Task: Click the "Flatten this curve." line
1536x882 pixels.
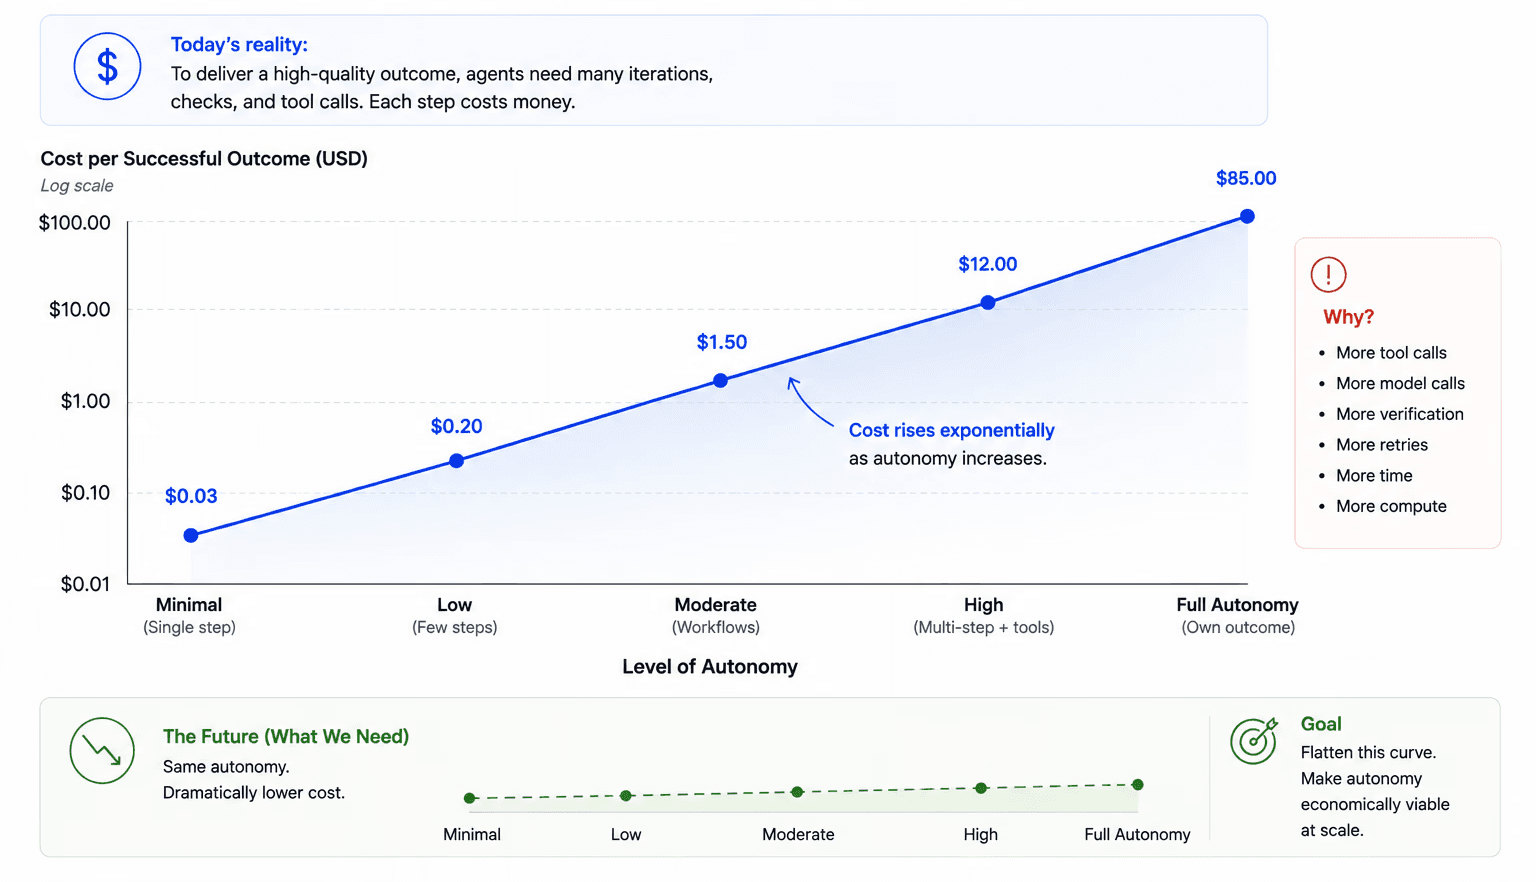Action: pos(1368,753)
